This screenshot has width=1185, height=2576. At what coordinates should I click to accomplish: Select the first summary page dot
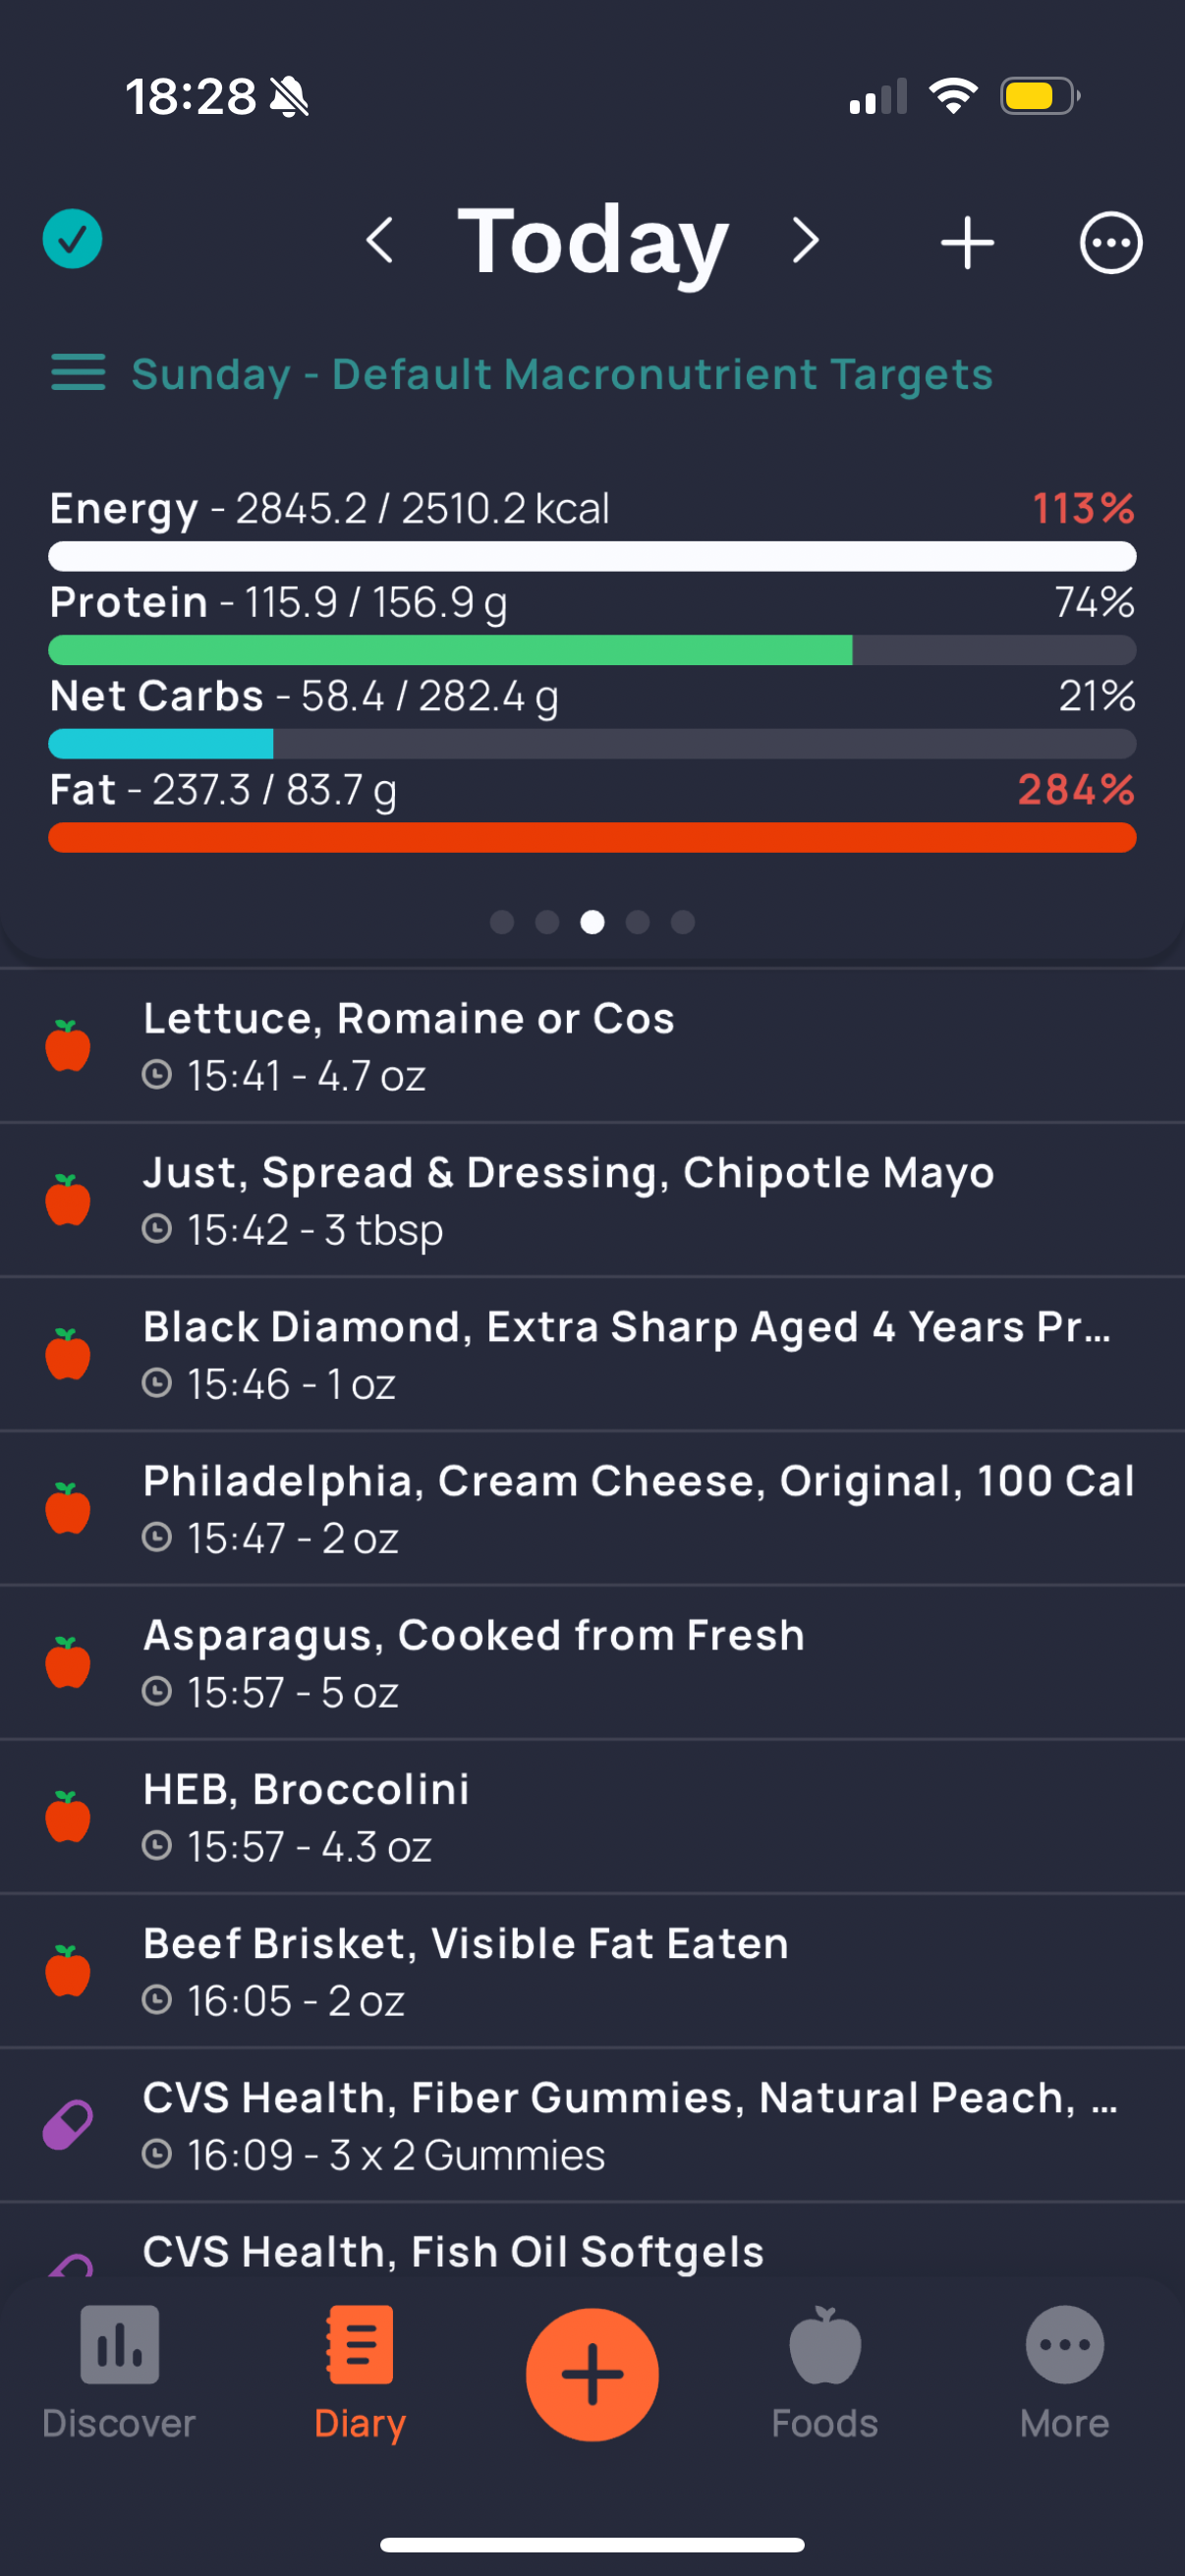[502, 922]
